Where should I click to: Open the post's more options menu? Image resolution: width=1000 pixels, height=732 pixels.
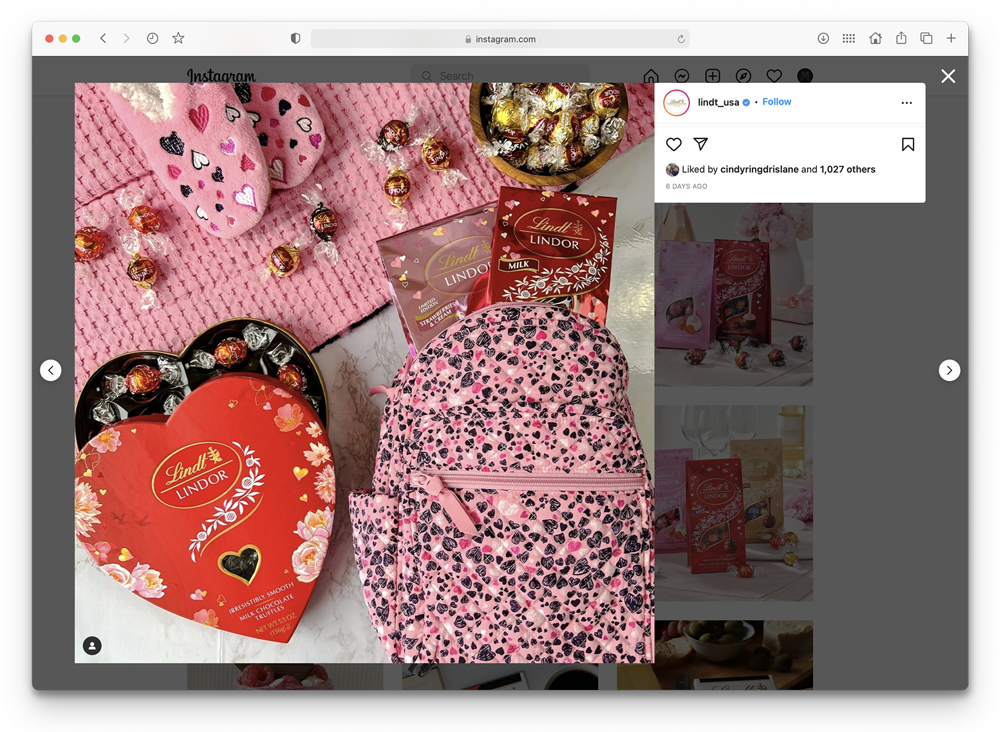pyautogui.click(x=906, y=103)
